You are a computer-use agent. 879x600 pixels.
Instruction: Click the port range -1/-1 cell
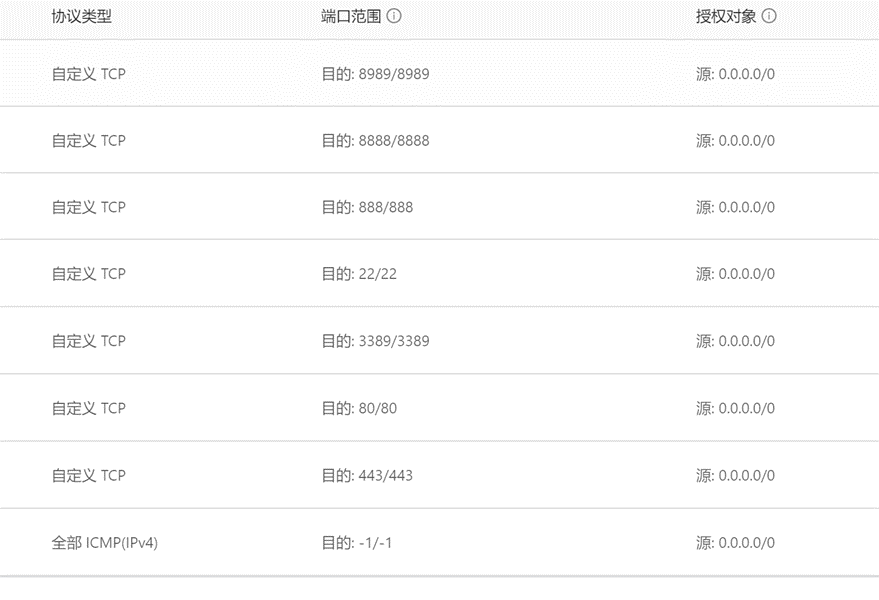pos(357,543)
